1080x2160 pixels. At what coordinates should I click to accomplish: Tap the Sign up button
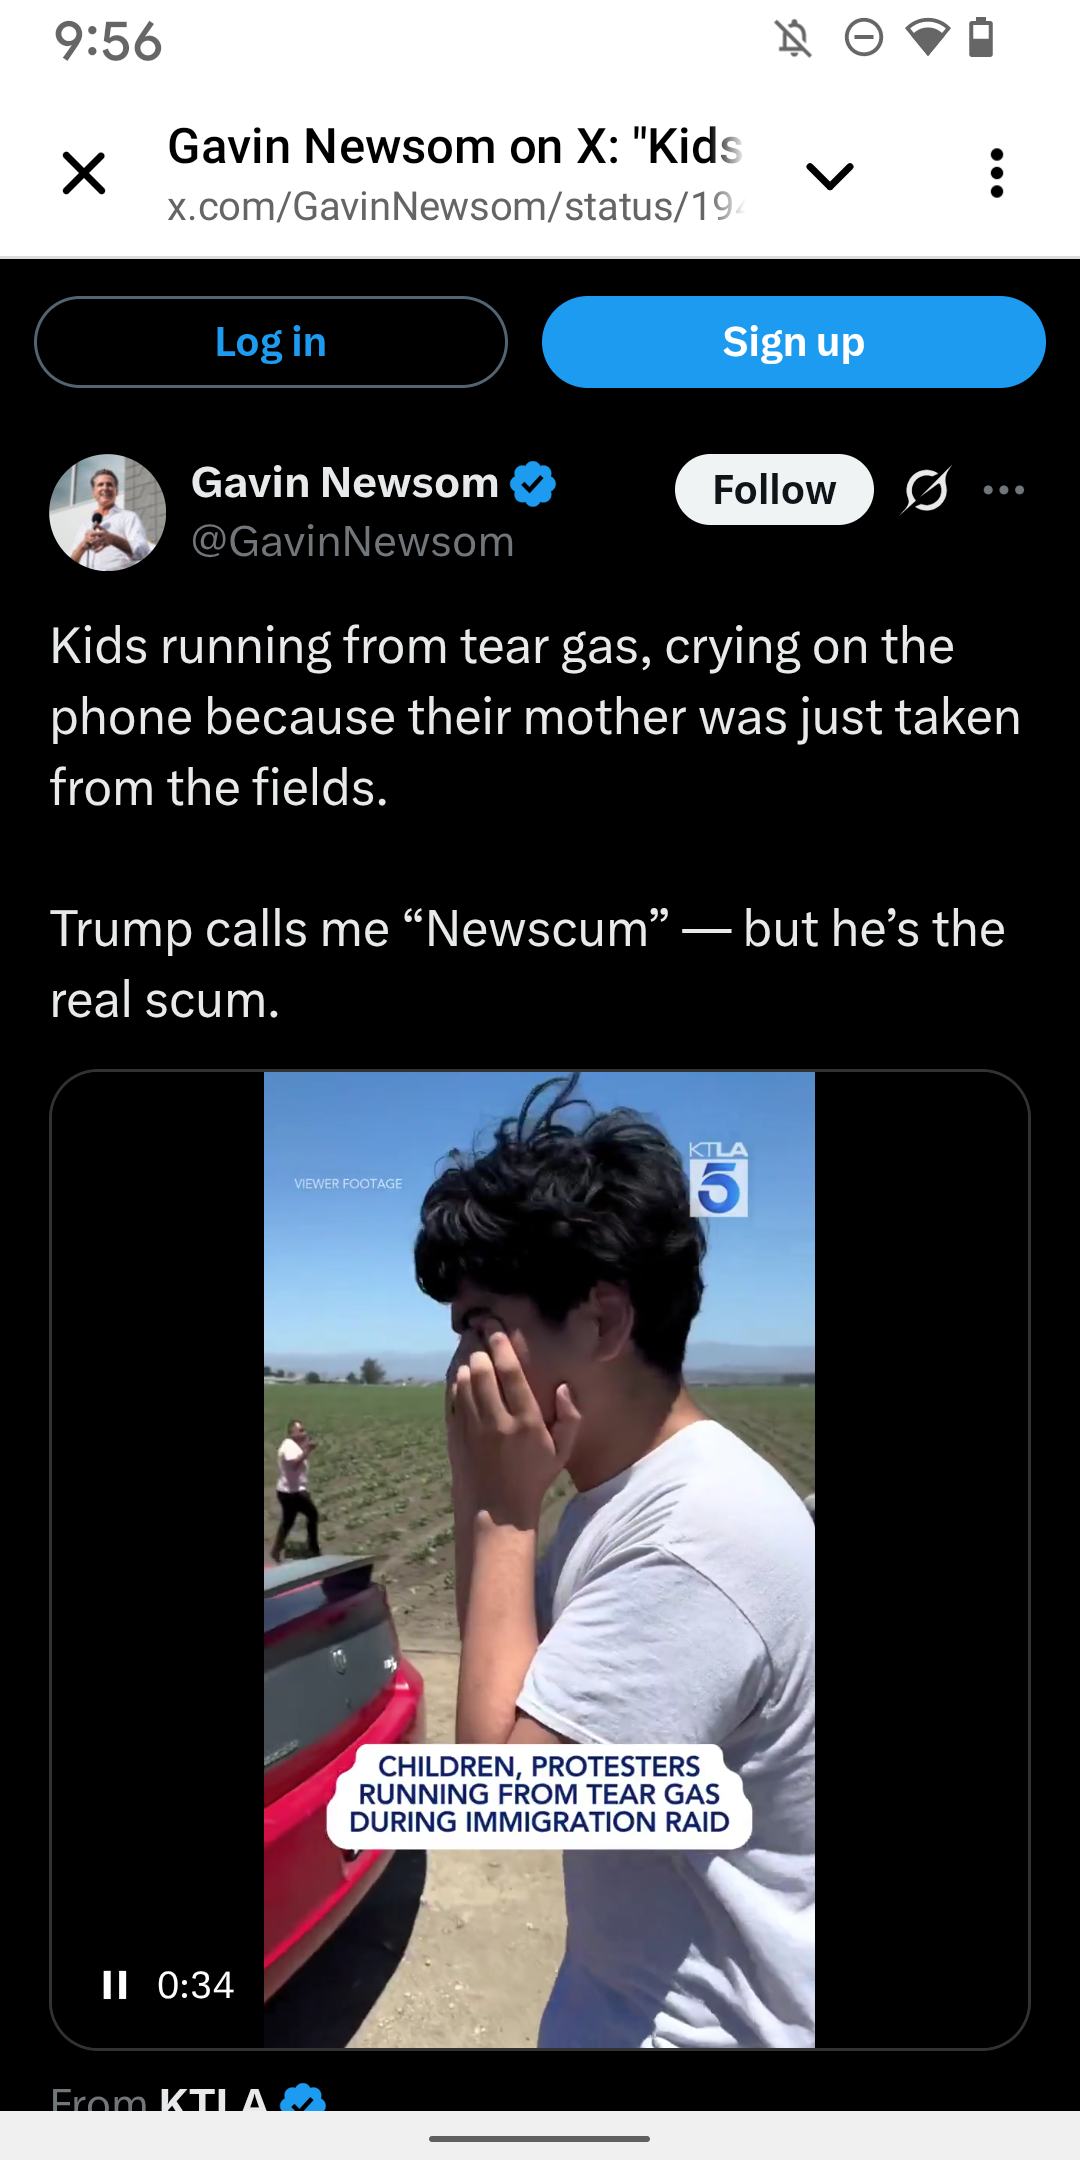pyautogui.click(x=794, y=342)
